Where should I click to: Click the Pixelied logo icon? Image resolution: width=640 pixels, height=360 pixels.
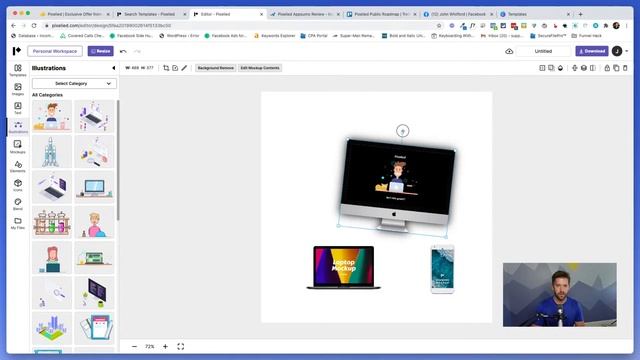click(16, 51)
